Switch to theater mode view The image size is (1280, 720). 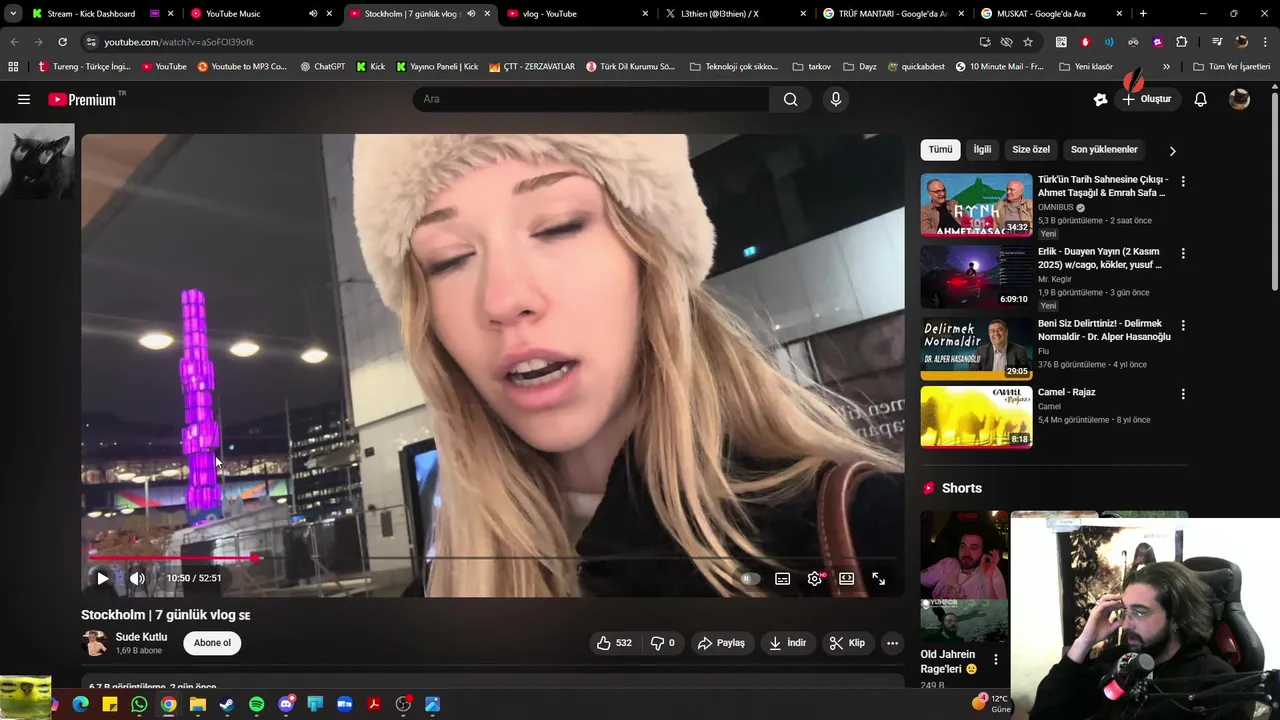coord(847,578)
